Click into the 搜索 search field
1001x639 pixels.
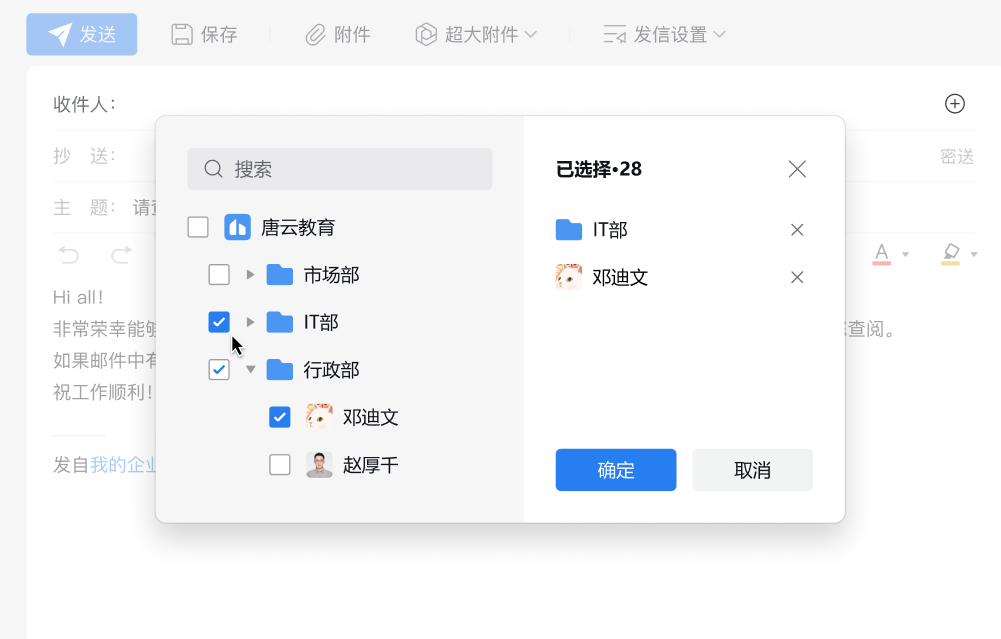(x=340, y=169)
